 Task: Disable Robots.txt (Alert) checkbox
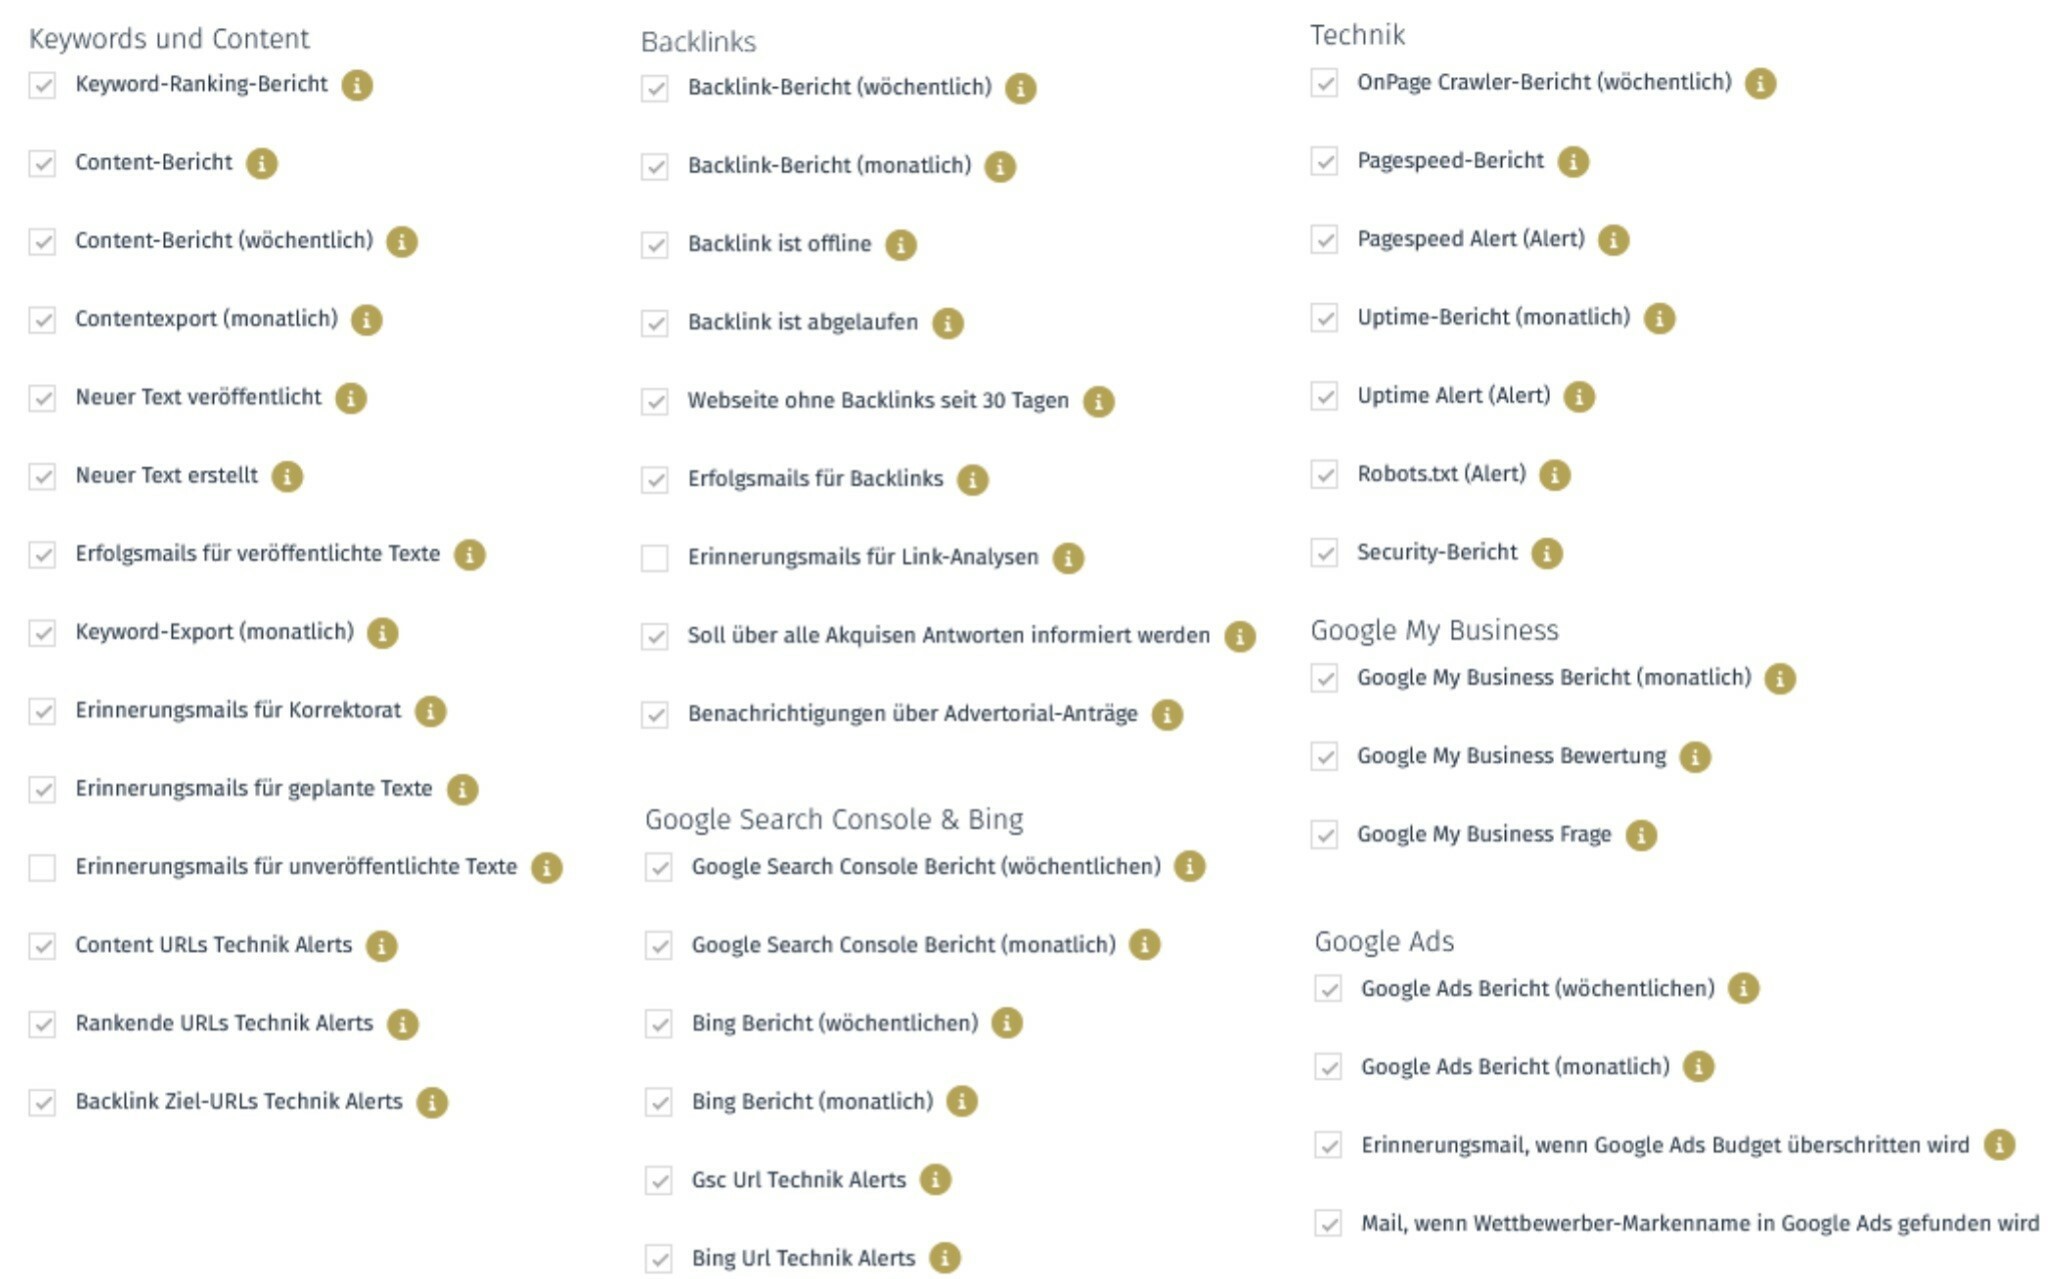(x=1325, y=474)
